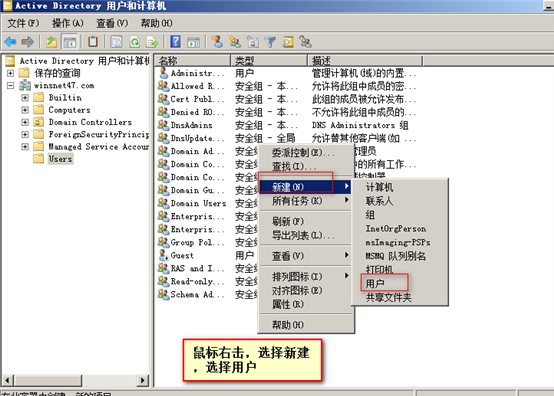Sort by the 名称 column header
Screen dimensions: 554x396
coord(193,60)
